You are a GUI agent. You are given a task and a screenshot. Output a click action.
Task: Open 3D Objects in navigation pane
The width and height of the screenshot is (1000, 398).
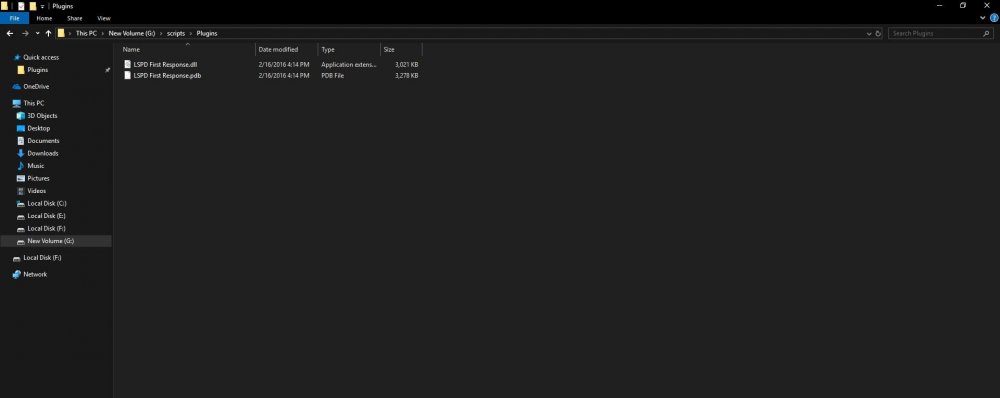42,116
